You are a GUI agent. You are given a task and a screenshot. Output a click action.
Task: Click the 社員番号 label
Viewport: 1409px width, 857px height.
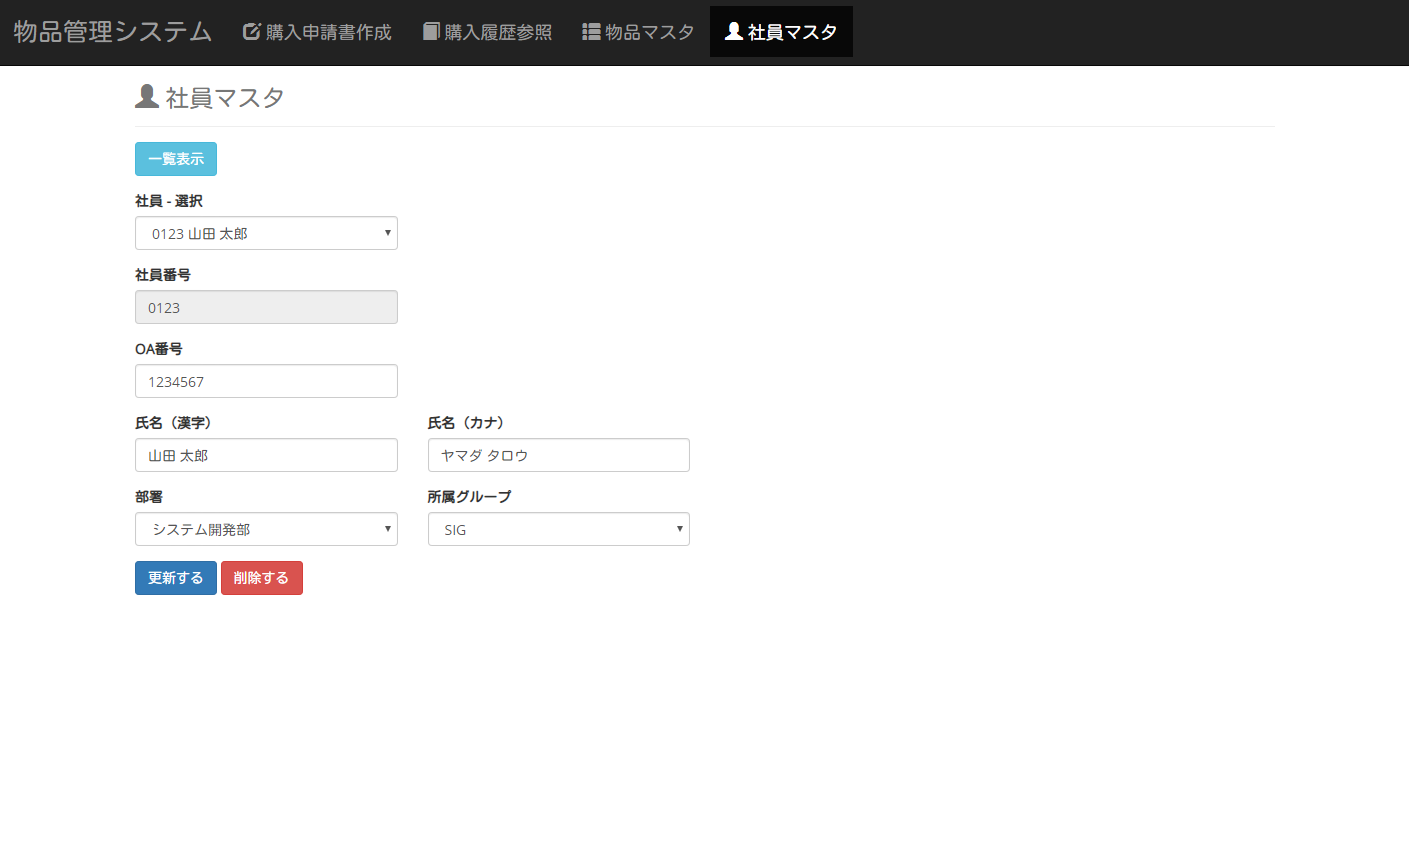click(163, 275)
